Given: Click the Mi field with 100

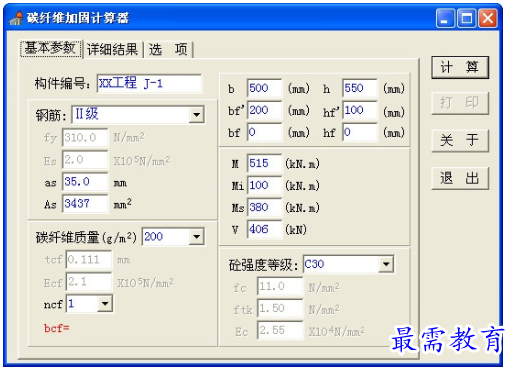Looking at the screenshot, I should [x=264, y=185].
